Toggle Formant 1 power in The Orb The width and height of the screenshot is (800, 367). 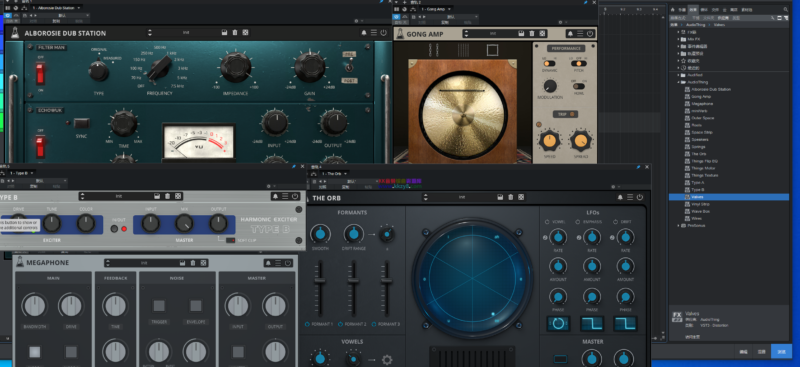(x=307, y=324)
